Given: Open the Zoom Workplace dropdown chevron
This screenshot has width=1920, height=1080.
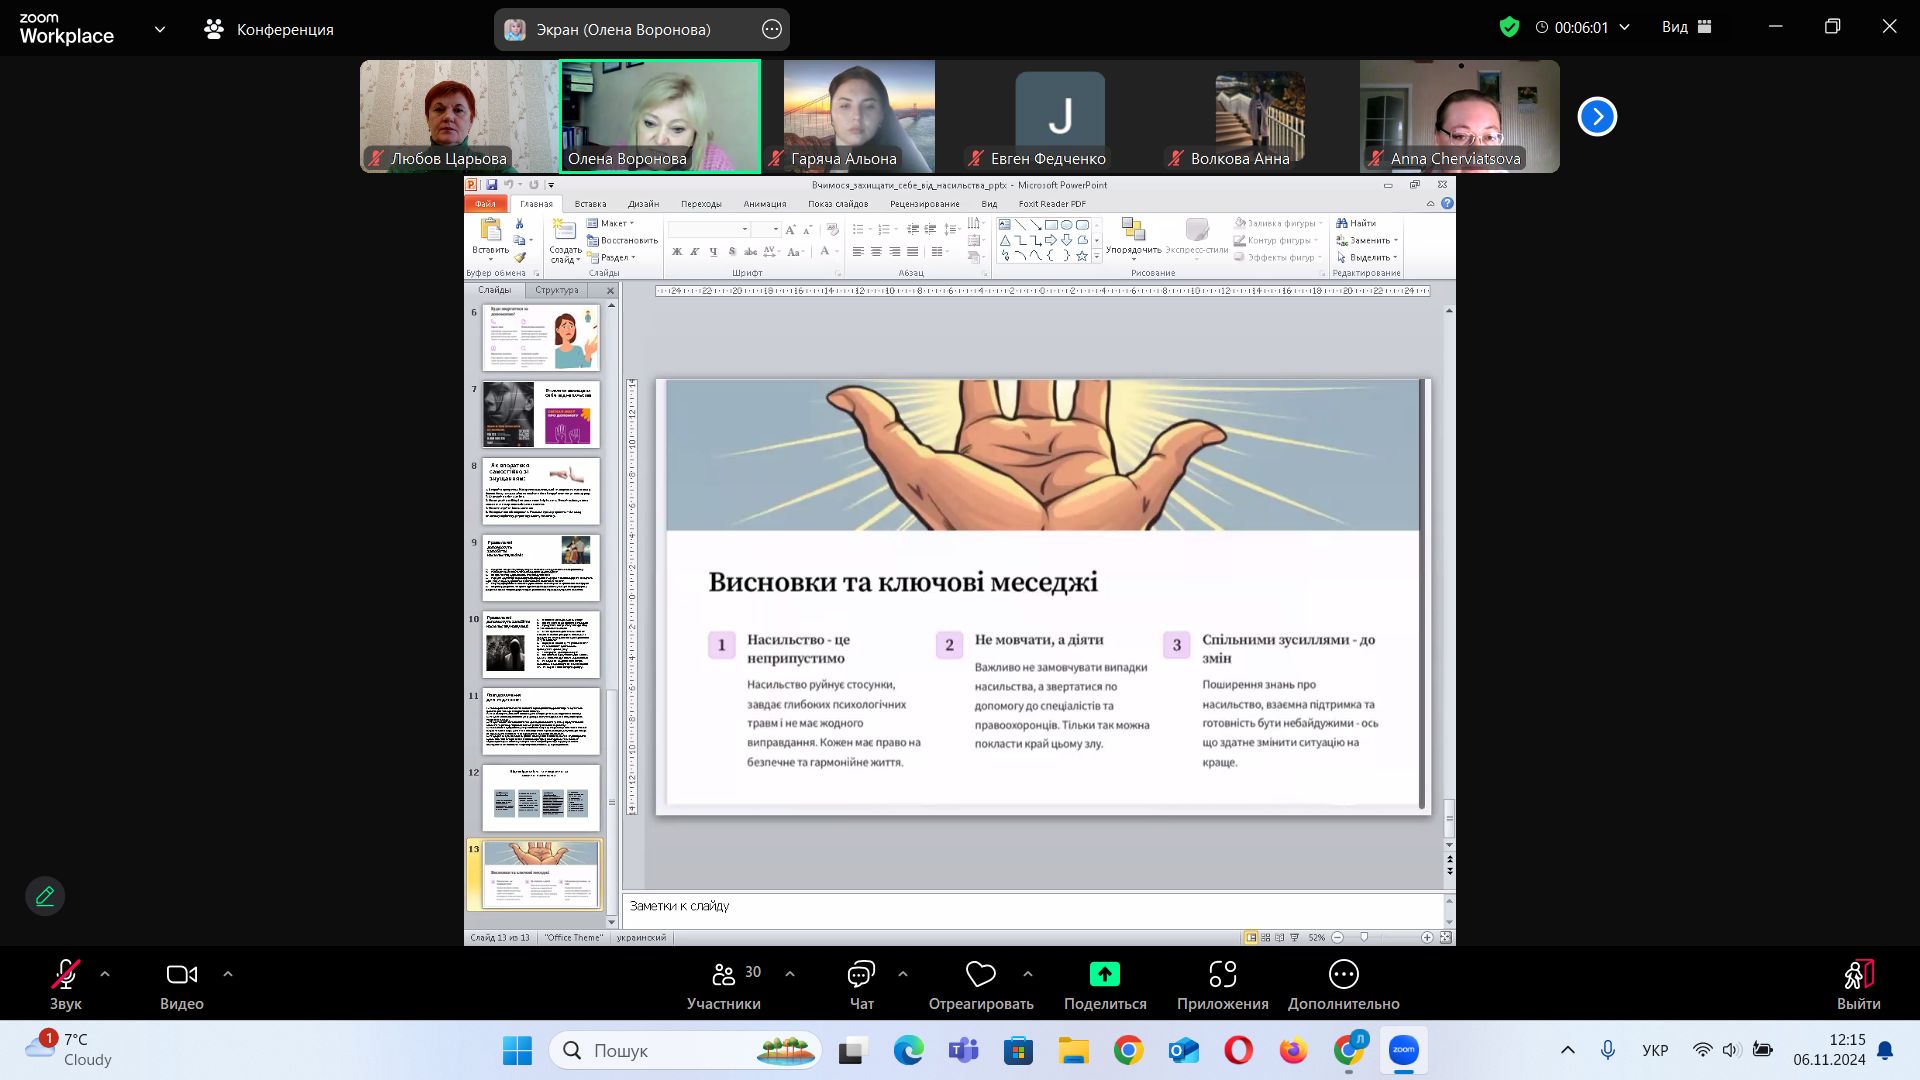Looking at the screenshot, I should coord(160,30).
